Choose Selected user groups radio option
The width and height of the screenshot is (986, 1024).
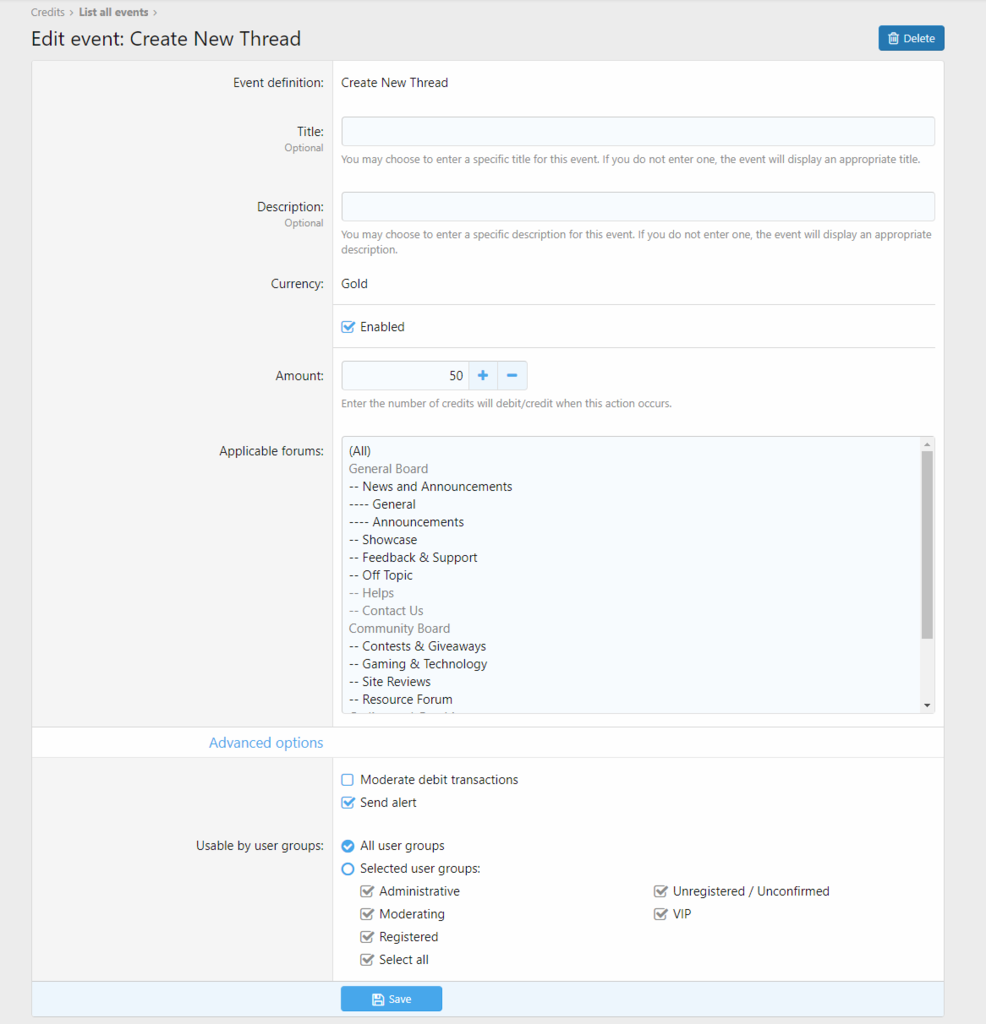click(348, 869)
